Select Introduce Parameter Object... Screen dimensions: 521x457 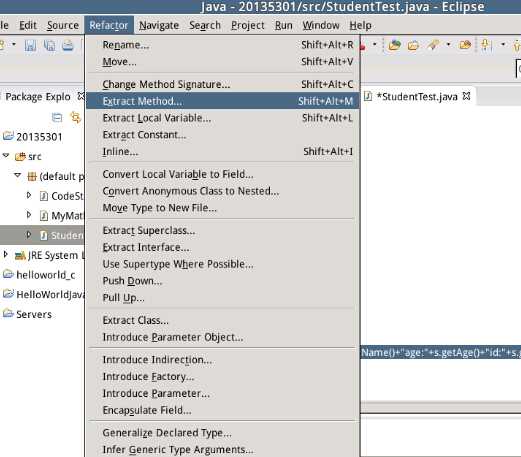click(x=223, y=337)
